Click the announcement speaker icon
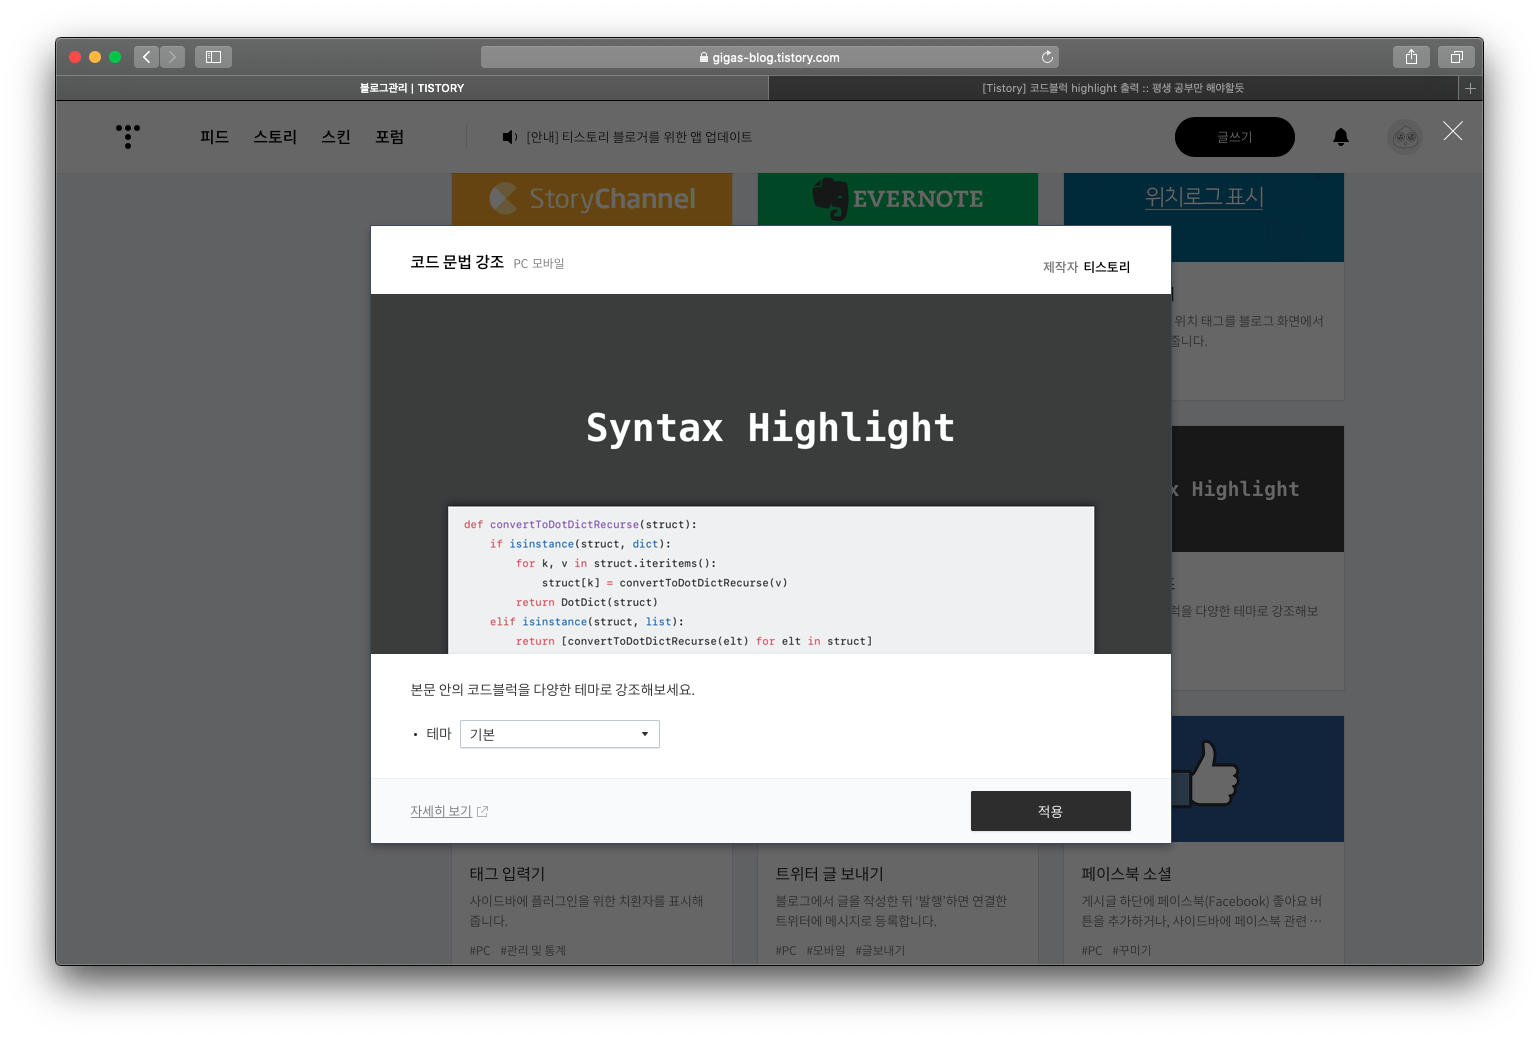 509,137
